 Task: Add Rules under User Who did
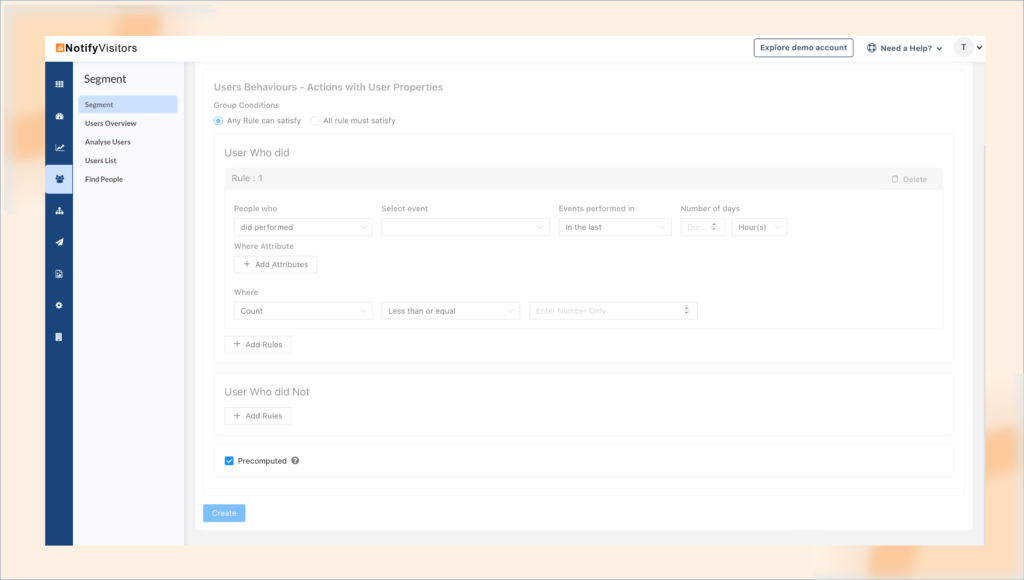[258, 345]
